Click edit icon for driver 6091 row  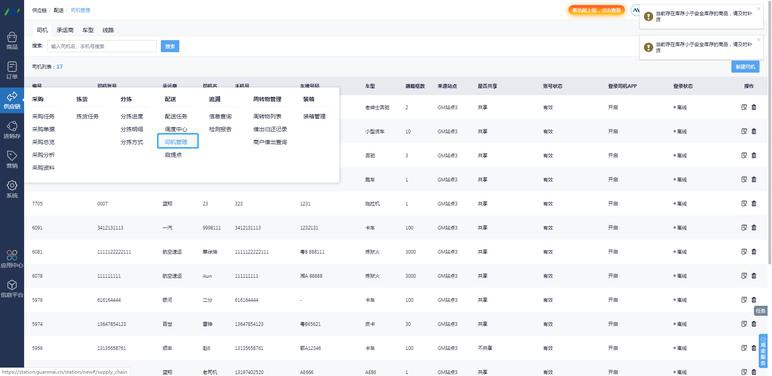(x=744, y=227)
